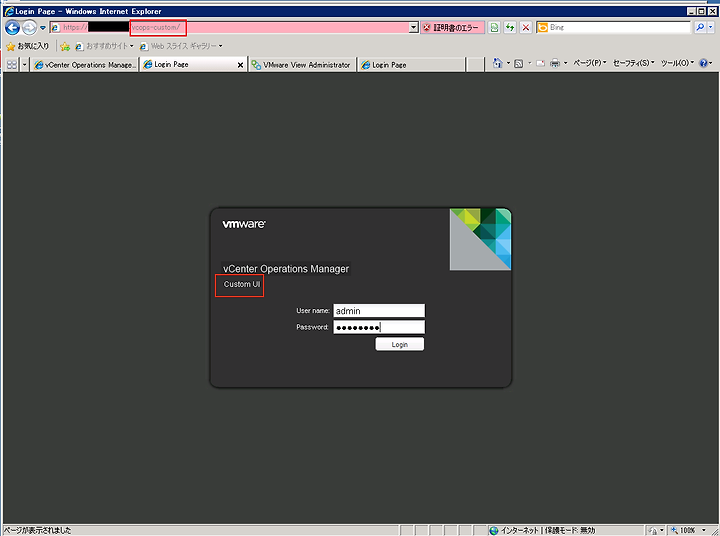Open the tab list dropdown arrow
Image resolution: width=720 pixels, height=536 pixels.
25,65
